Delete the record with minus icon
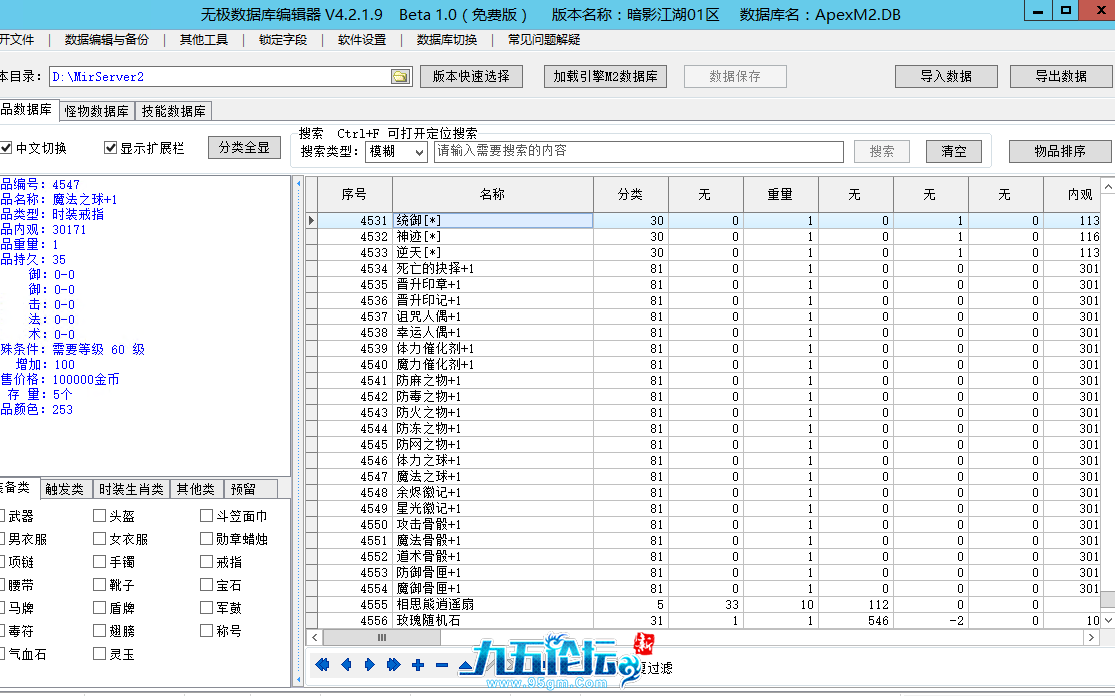The height and width of the screenshot is (696, 1115). pyautogui.click(x=442, y=665)
